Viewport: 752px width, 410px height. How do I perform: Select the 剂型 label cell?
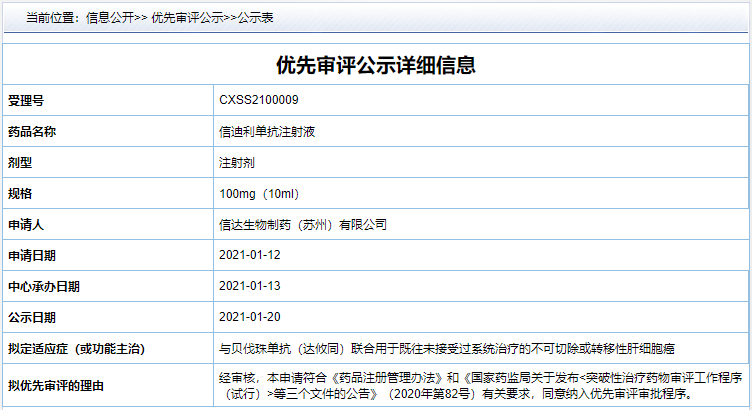108,163
